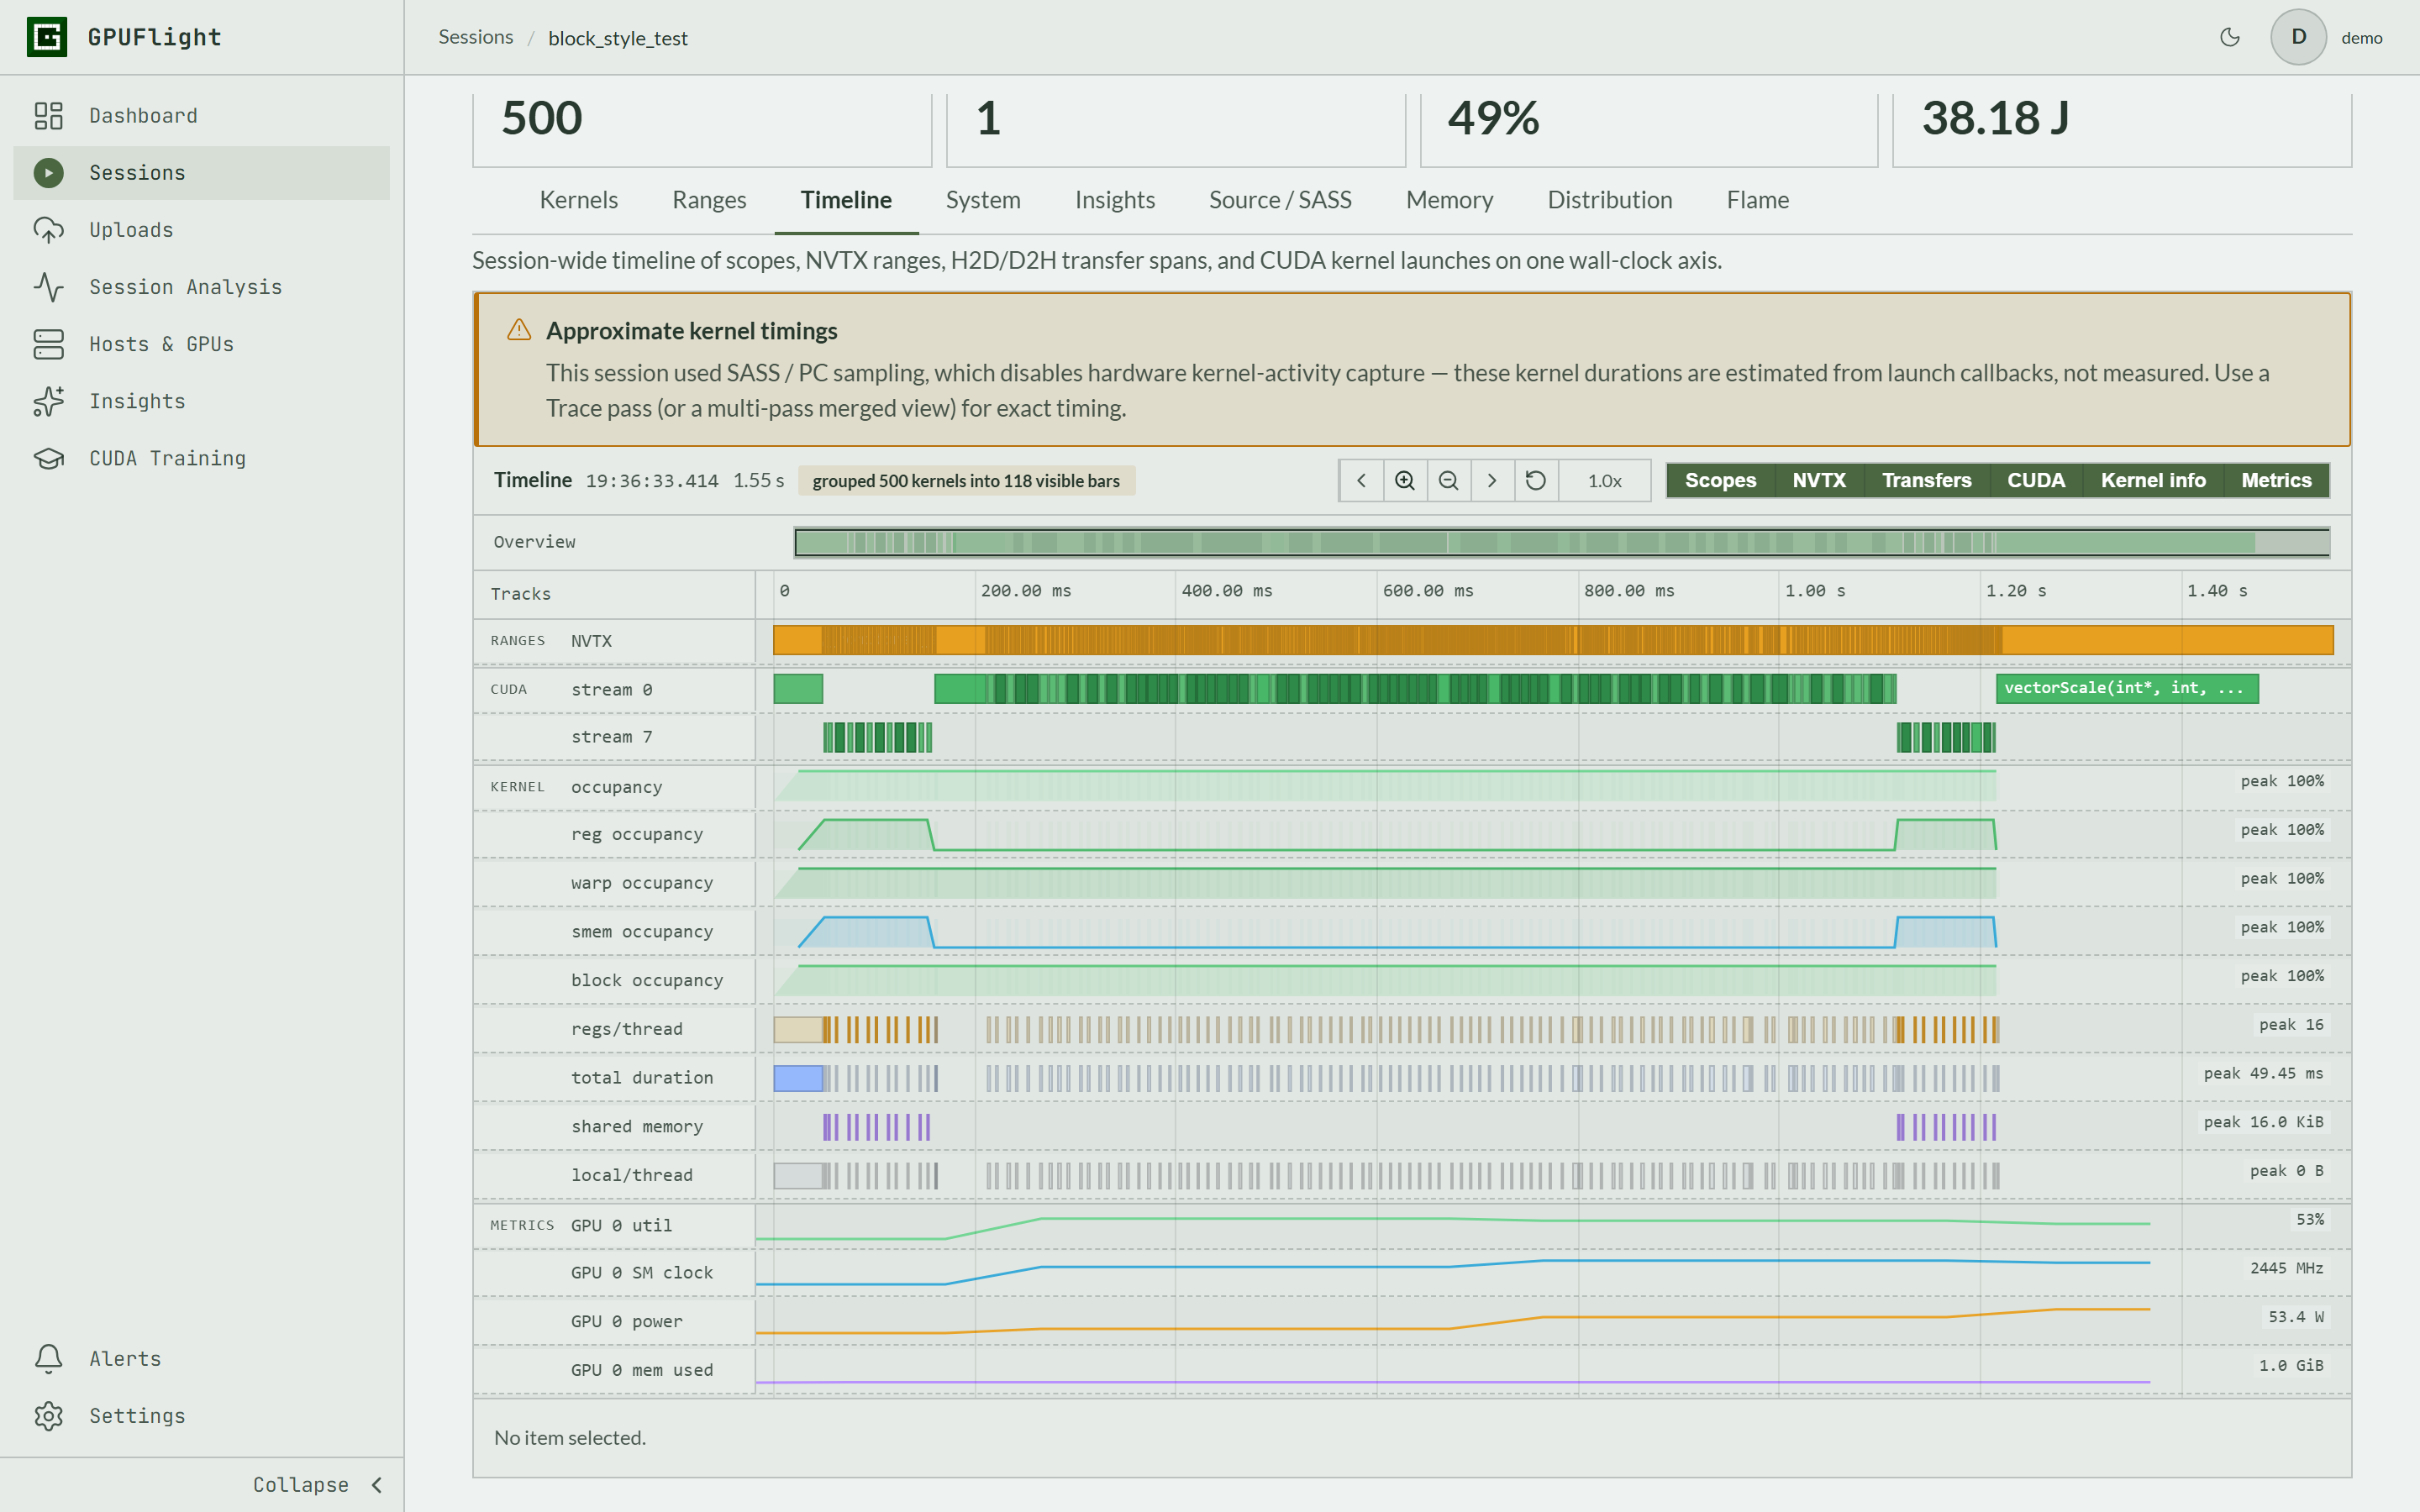The width and height of the screenshot is (2420, 1512).
Task: Pan timeline left with the back arrow
Action: [1361, 481]
